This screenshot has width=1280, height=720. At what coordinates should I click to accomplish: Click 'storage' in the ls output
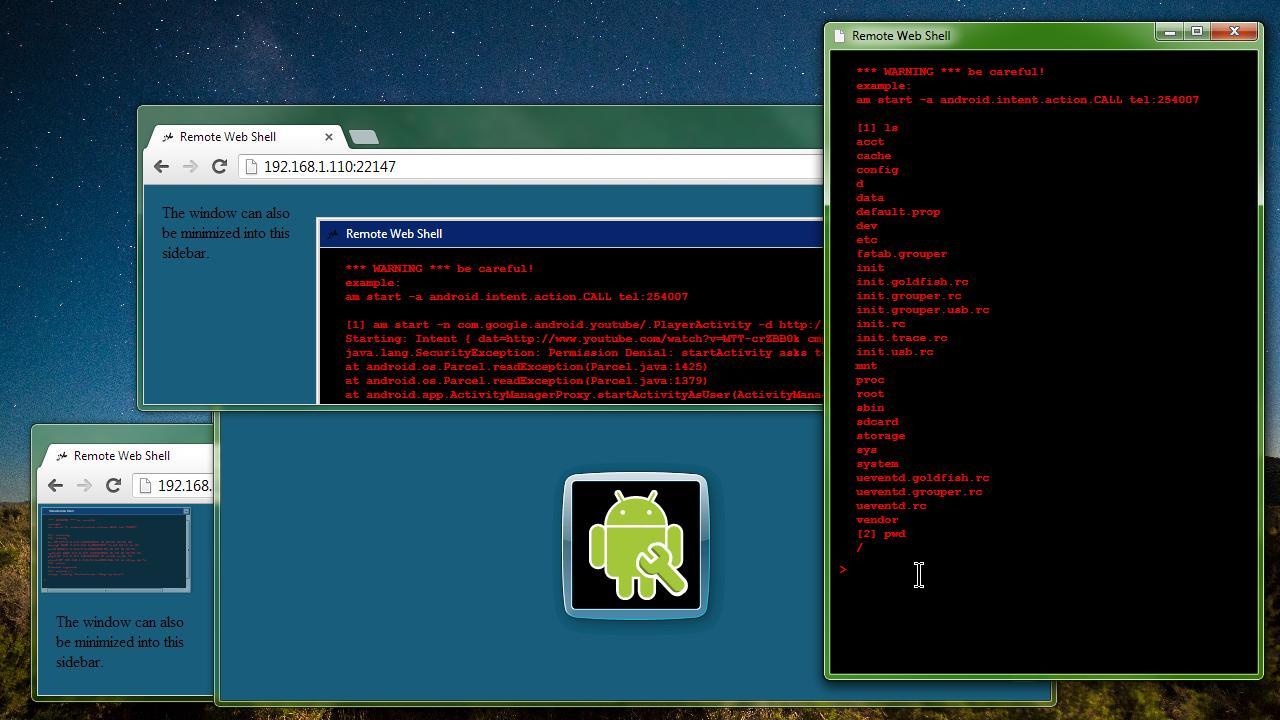pyautogui.click(x=880, y=436)
